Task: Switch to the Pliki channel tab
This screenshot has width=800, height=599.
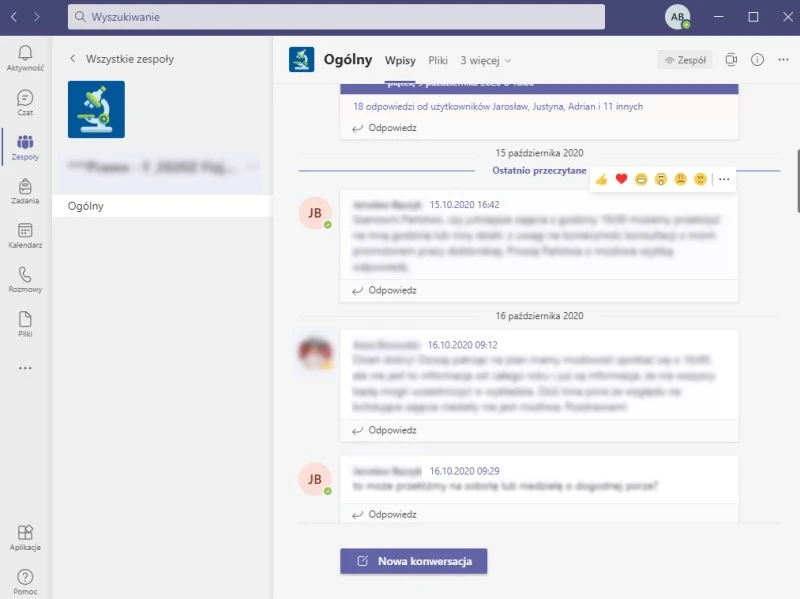Action: pos(438,60)
